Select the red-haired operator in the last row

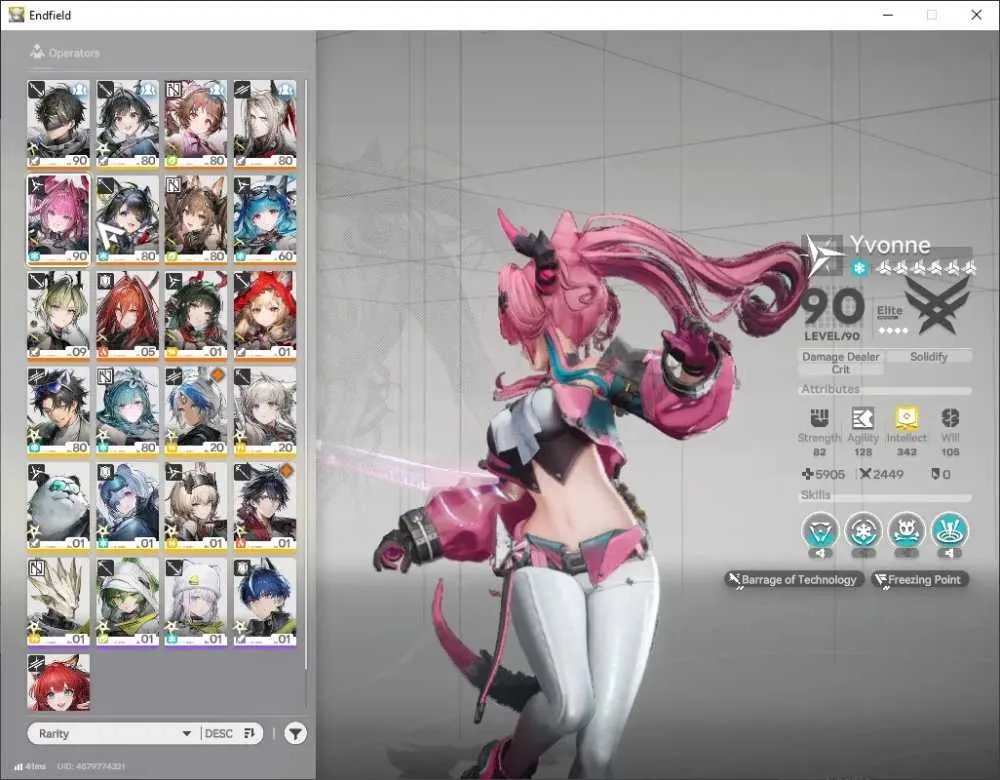click(x=58, y=682)
